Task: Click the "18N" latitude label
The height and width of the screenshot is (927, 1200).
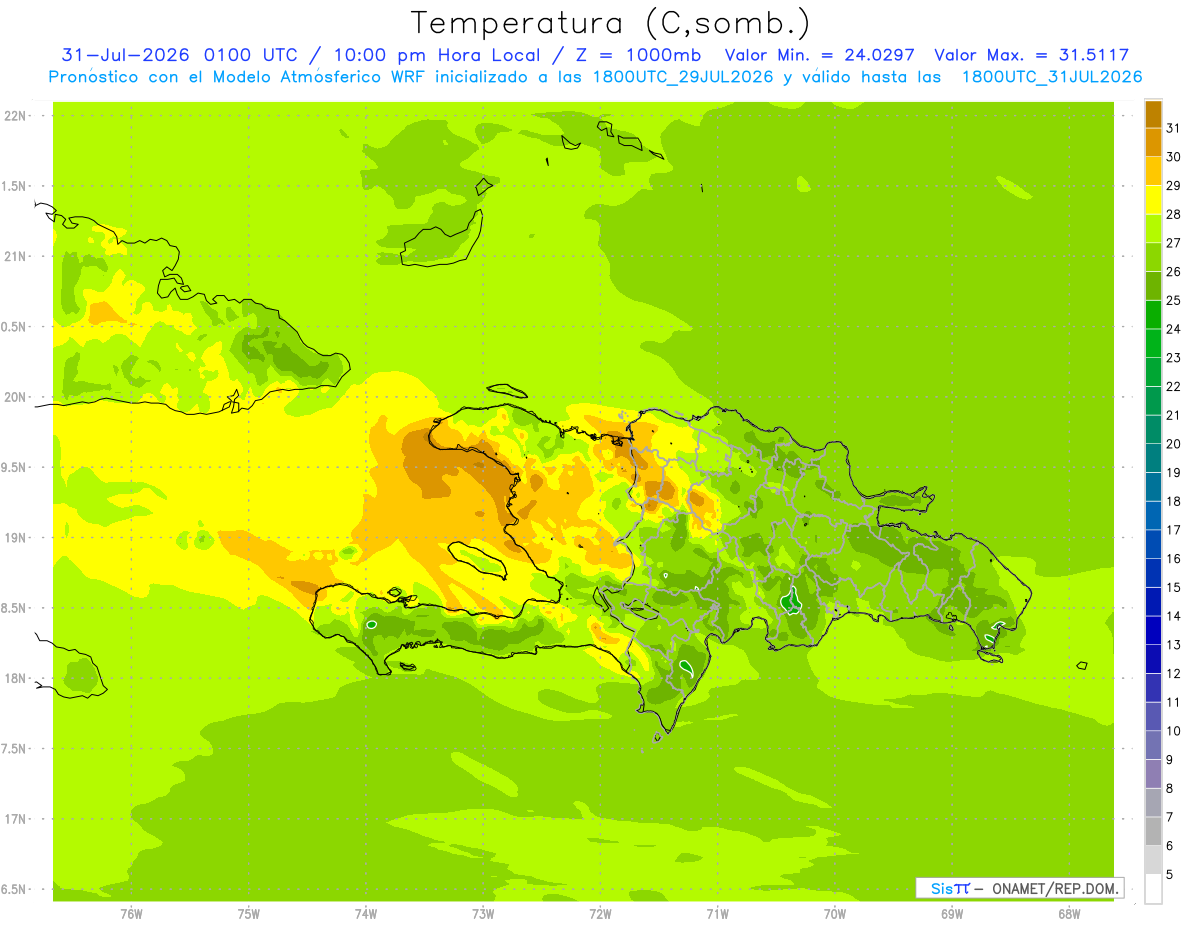Action: [15, 679]
